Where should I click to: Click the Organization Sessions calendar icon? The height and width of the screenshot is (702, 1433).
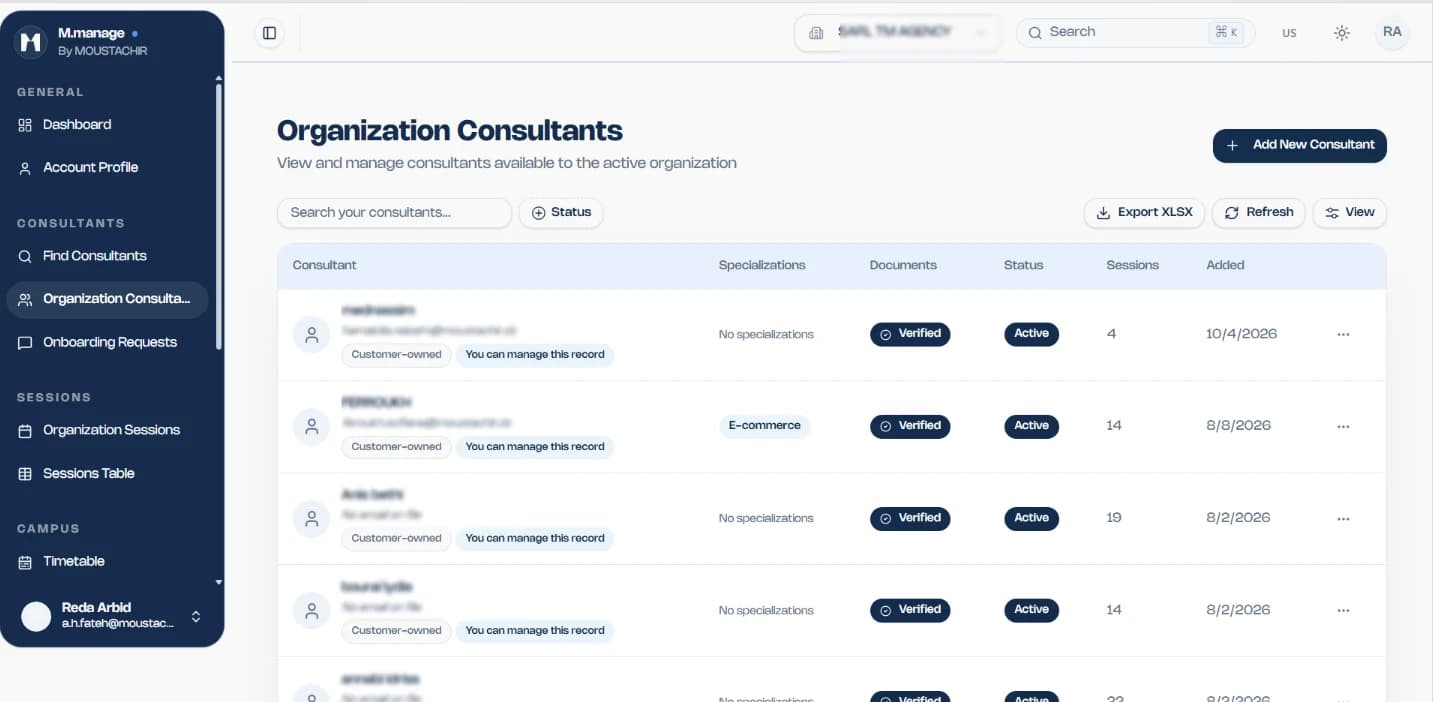point(25,430)
